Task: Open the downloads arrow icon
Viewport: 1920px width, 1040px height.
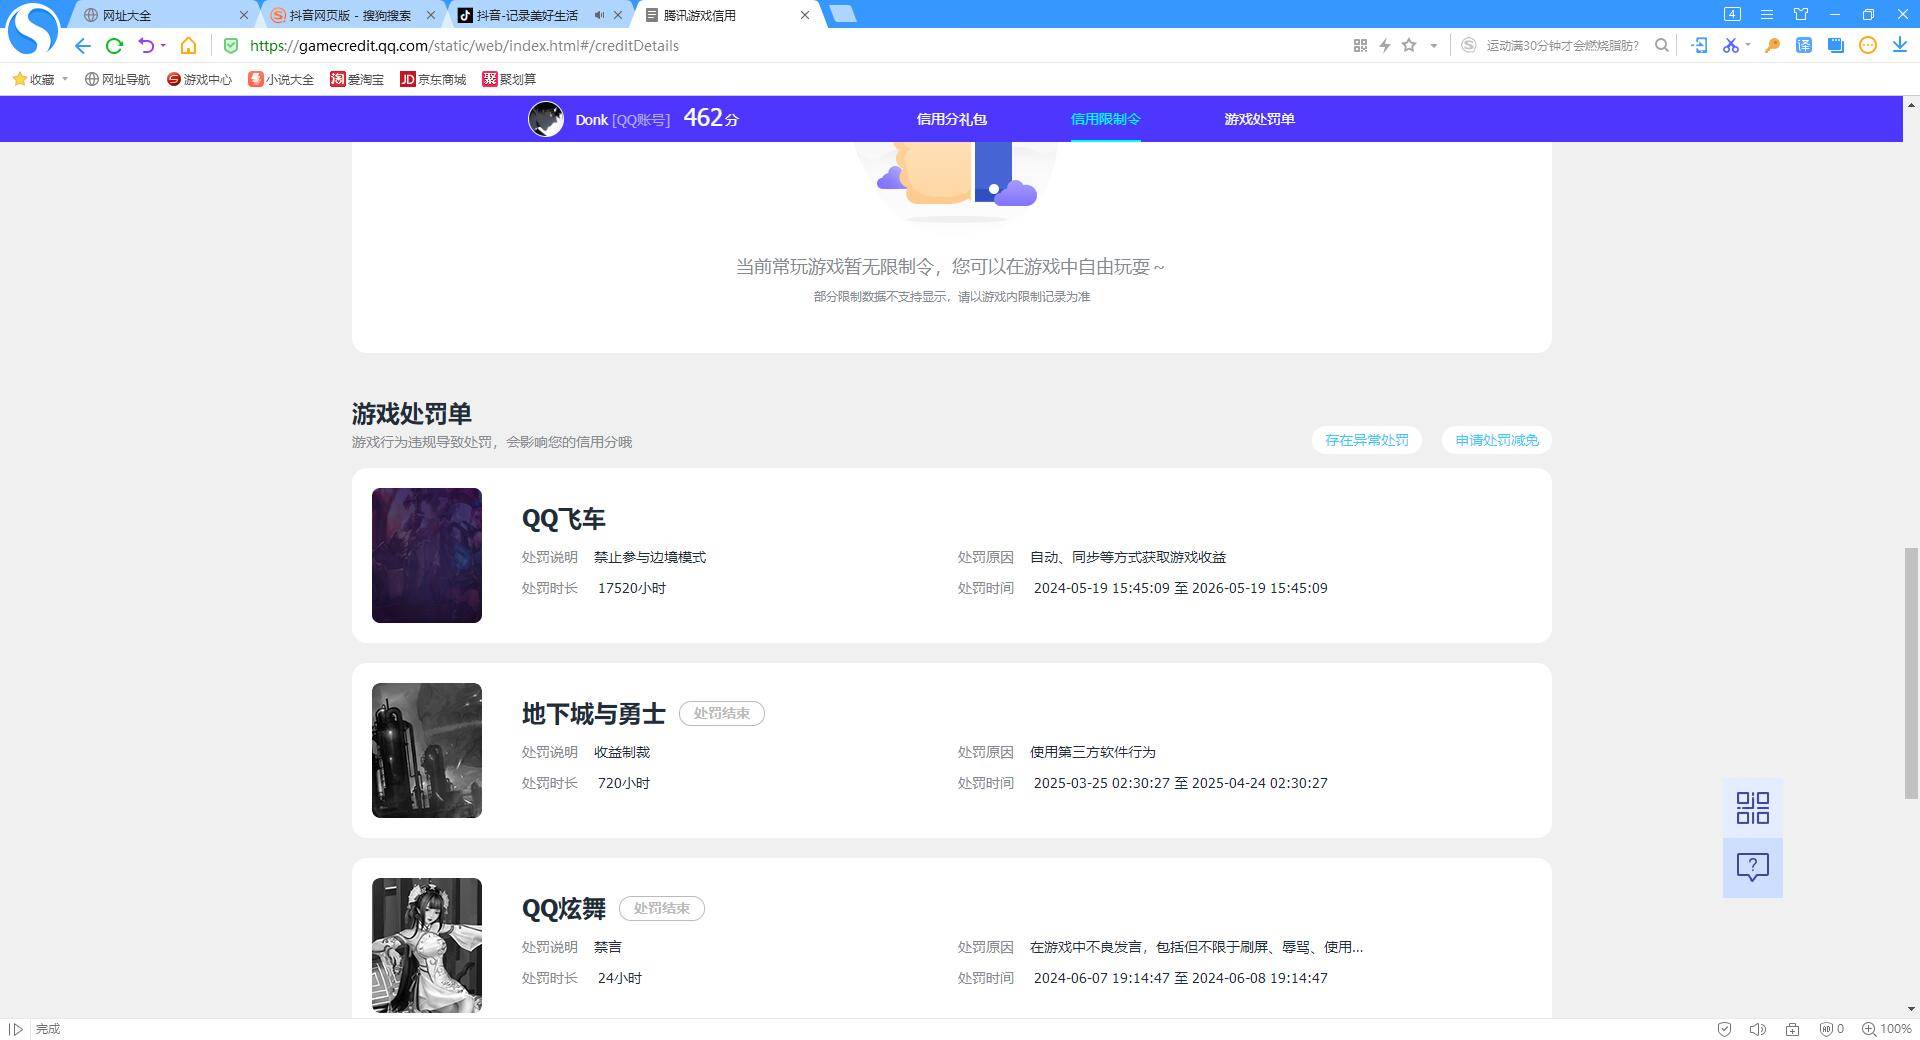Action: click(1899, 46)
